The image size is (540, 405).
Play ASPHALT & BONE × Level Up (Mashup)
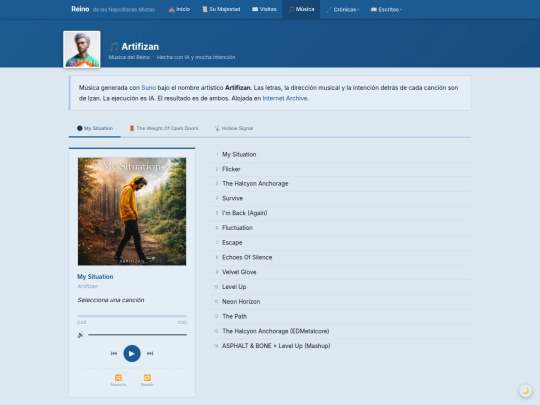click(341, 346)
